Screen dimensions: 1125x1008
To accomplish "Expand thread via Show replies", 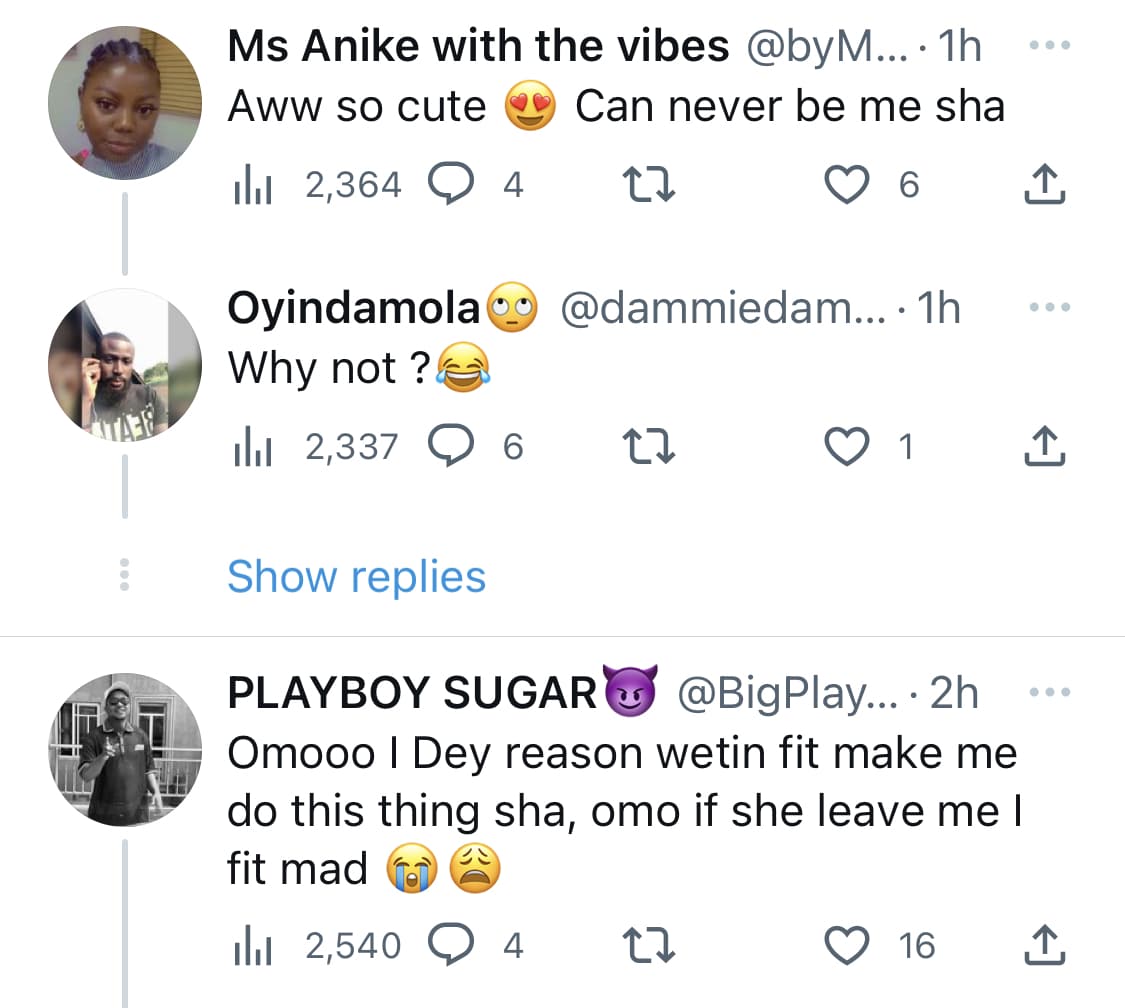I will click(356, 577).
